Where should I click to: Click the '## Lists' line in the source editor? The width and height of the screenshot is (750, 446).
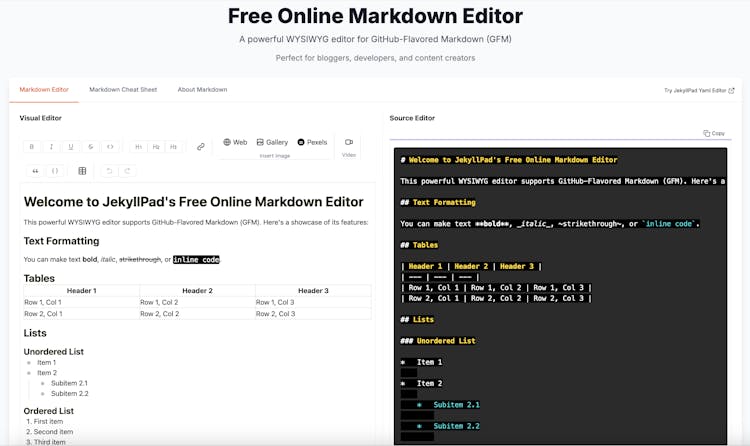(417, 319)
